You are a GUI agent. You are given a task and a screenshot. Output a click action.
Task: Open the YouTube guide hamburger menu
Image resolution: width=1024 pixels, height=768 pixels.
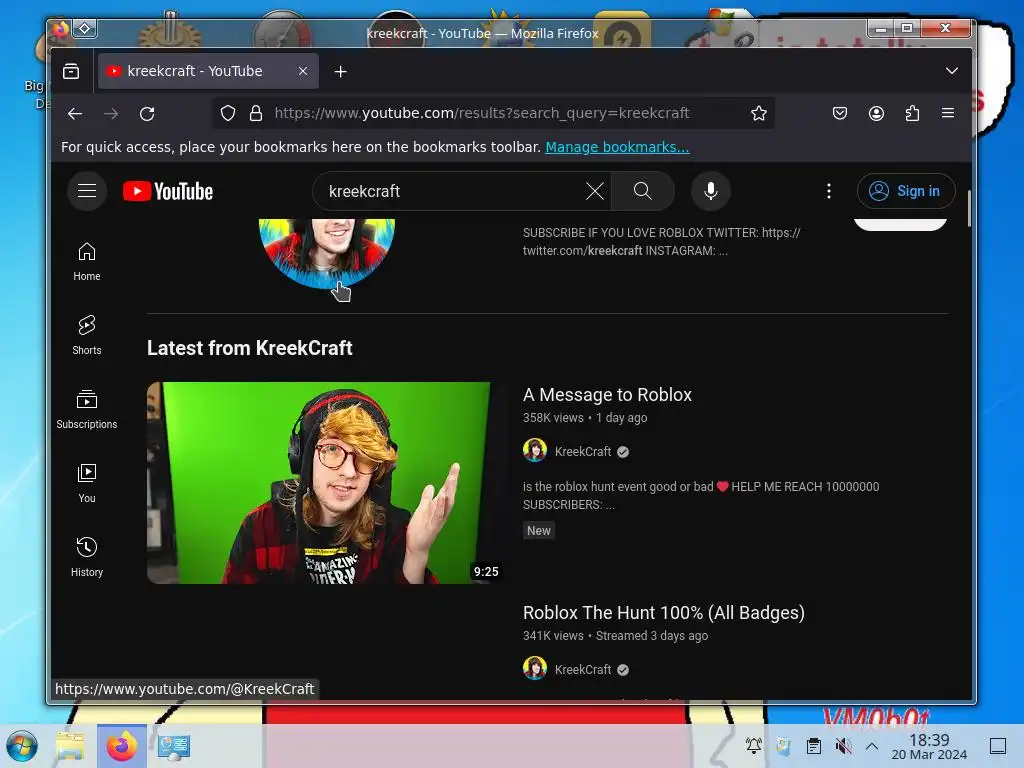click(x=87, y=191)
